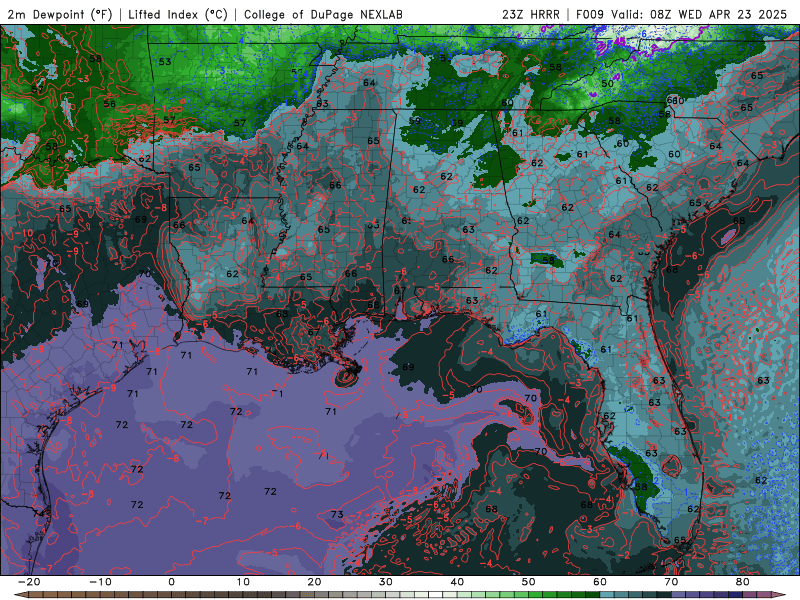This screenshot has width=800, height=600.
Task: Click the 20 tick label on the color scale
Action: pos(314,582)
